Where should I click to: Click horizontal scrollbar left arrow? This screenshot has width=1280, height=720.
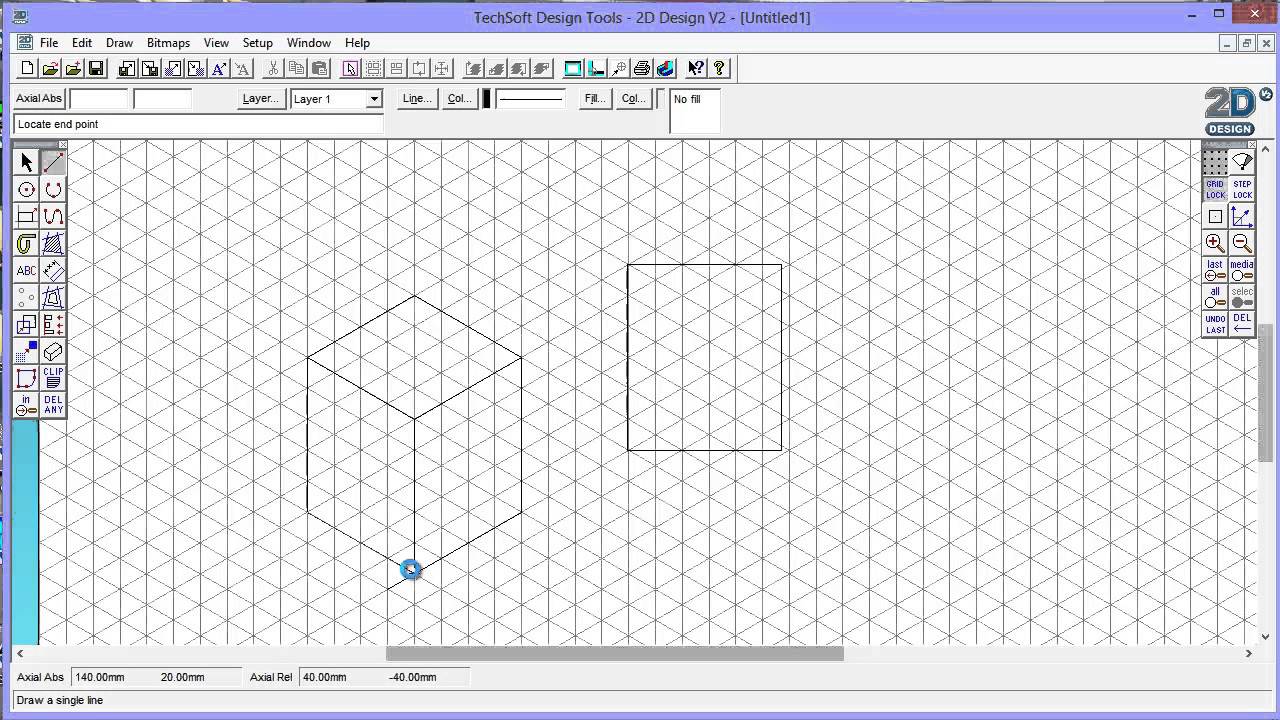(x=20, y=653)
